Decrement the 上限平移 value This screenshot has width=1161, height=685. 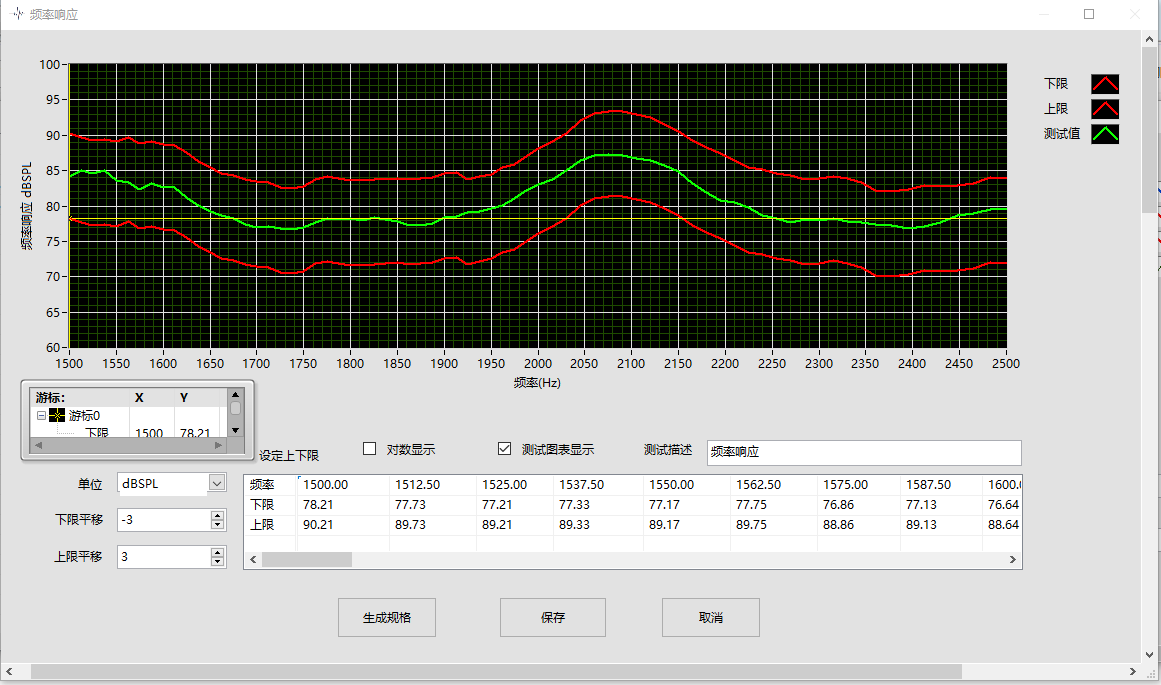point(217,561)
